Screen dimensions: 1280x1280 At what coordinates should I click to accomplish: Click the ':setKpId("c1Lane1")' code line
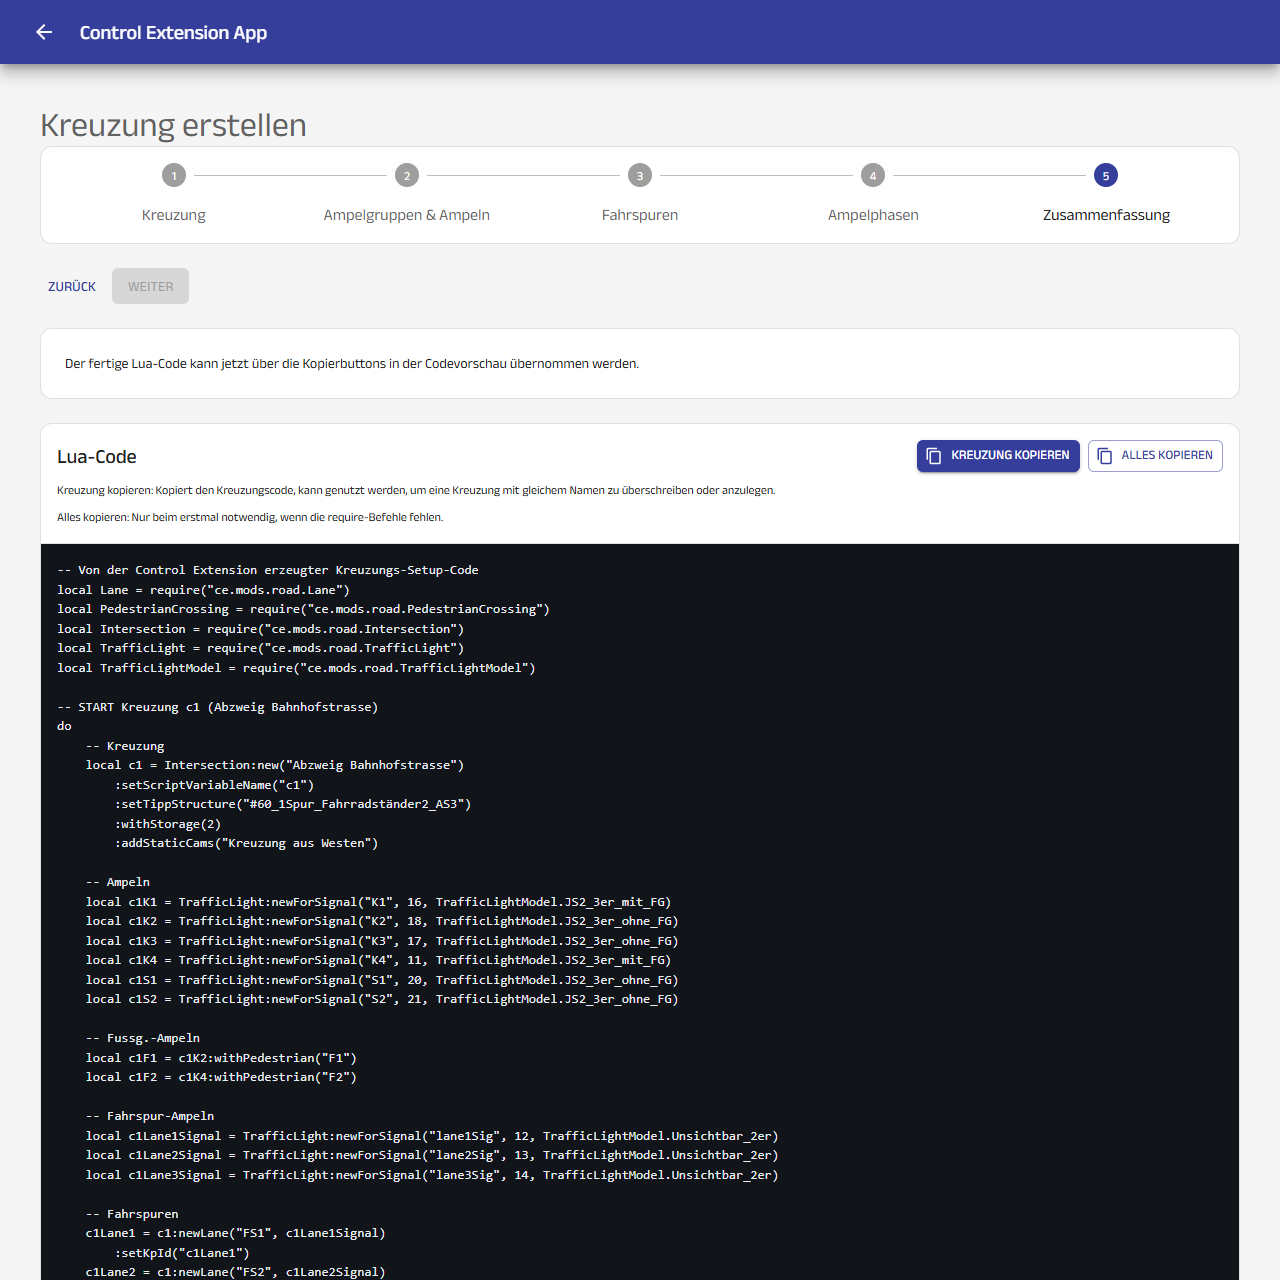tap(182, 1253)
